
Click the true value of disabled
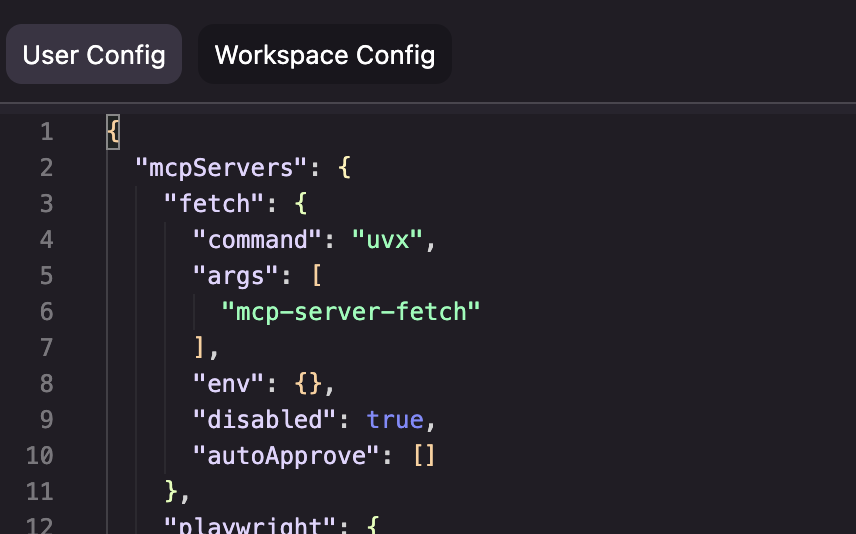pyautogui.click(x=396, y=419)
